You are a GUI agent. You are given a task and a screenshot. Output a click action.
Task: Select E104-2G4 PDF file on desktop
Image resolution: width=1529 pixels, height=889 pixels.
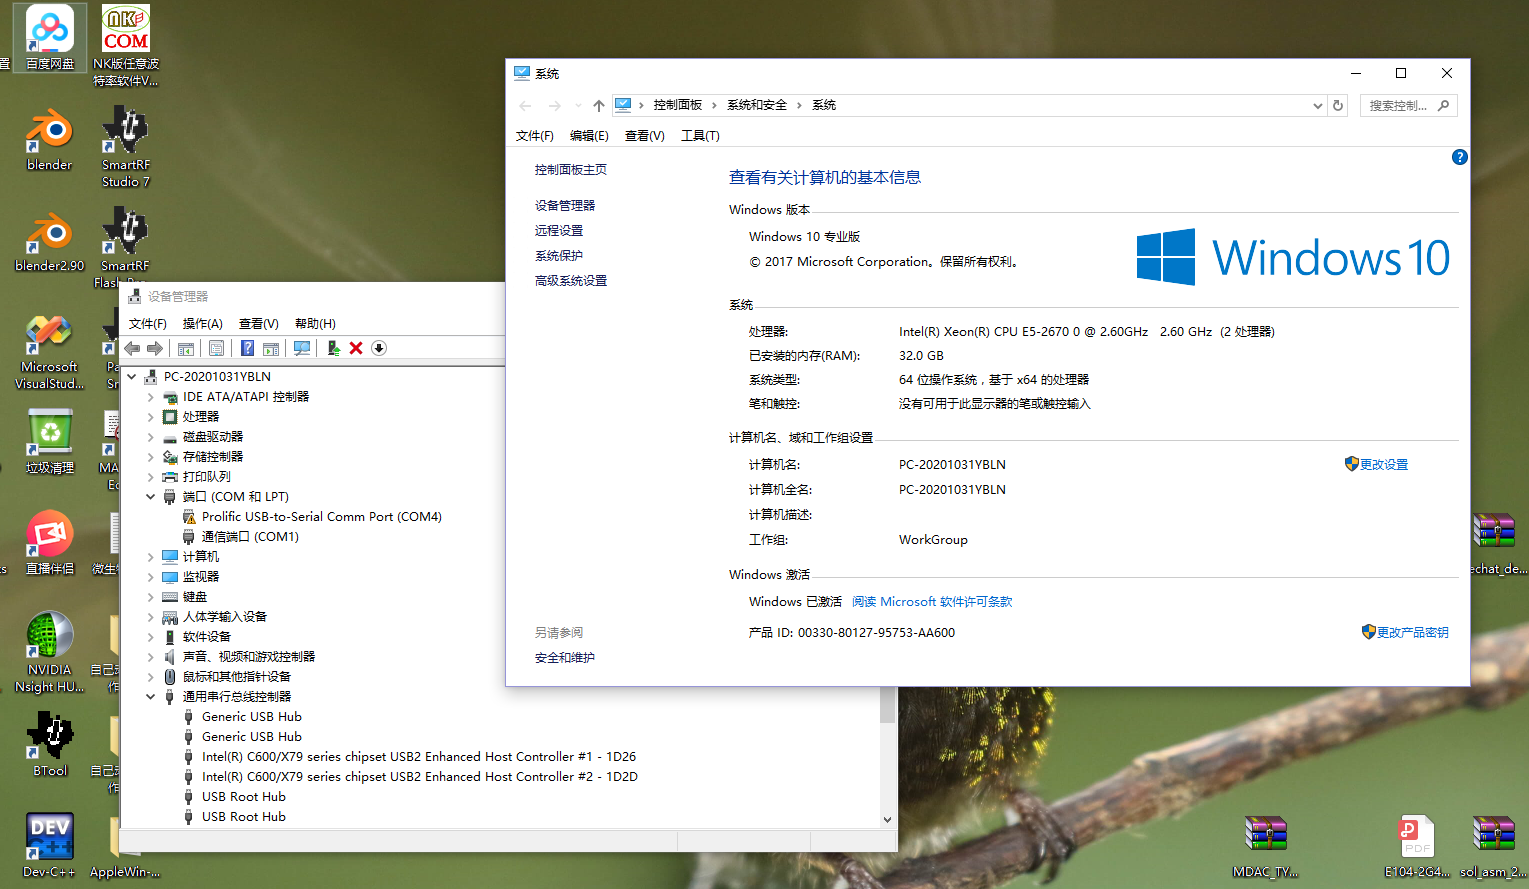(1417, 848)
